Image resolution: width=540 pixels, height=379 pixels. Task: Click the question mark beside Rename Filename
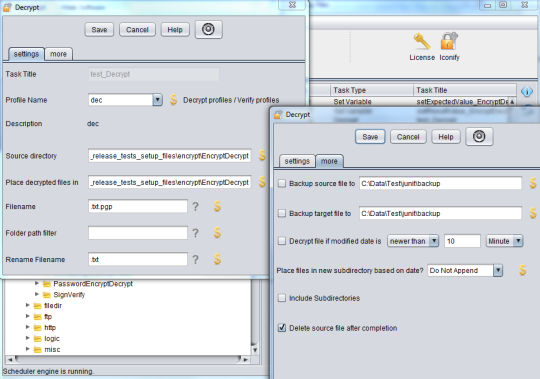[x=195, y=260]
